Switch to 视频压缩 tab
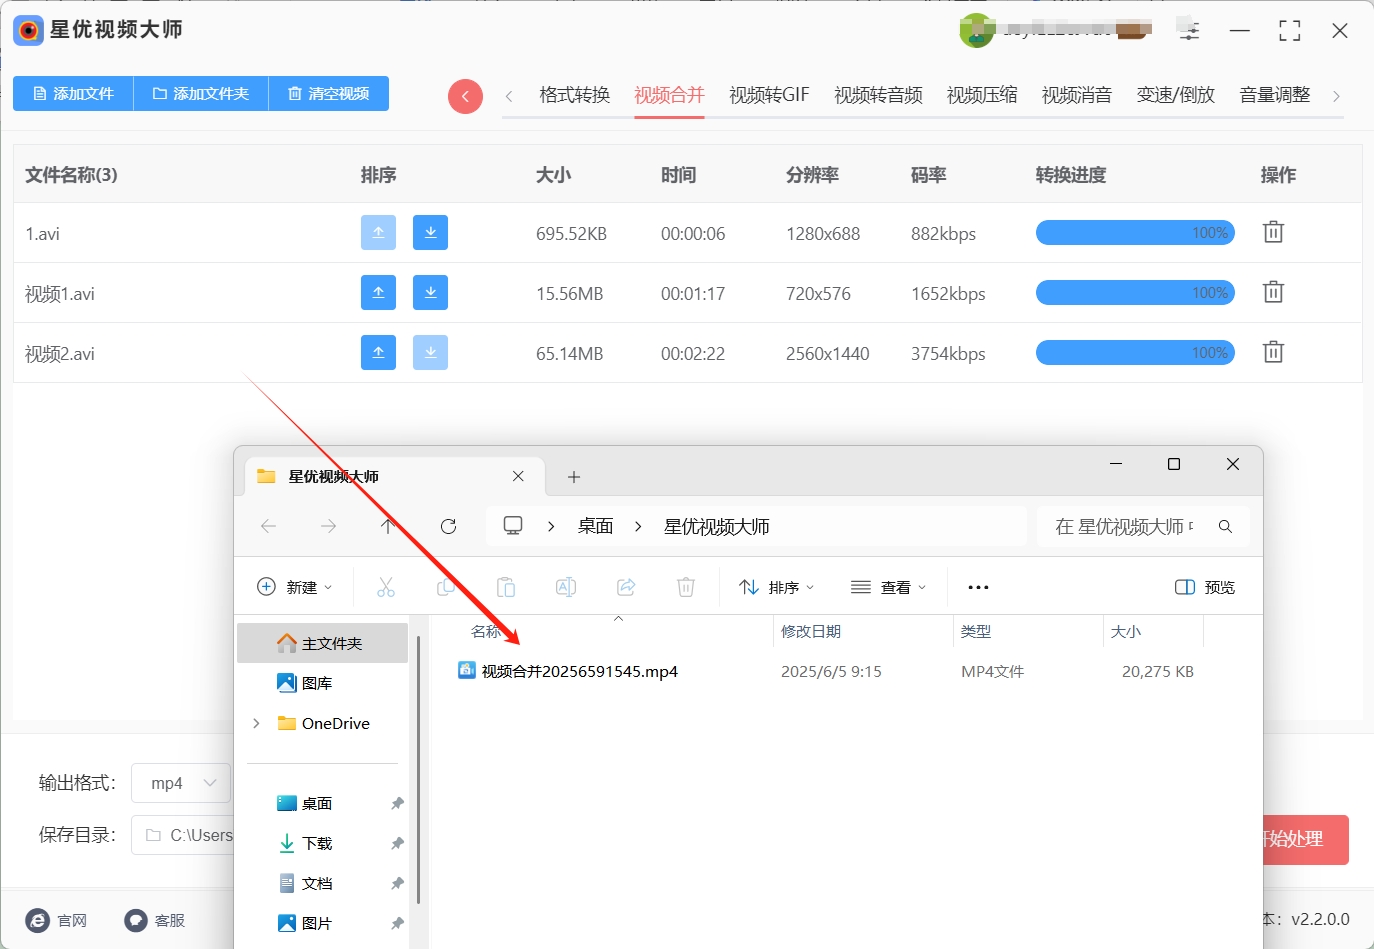Screen dimensions: 1374x949 pos(982,95)
